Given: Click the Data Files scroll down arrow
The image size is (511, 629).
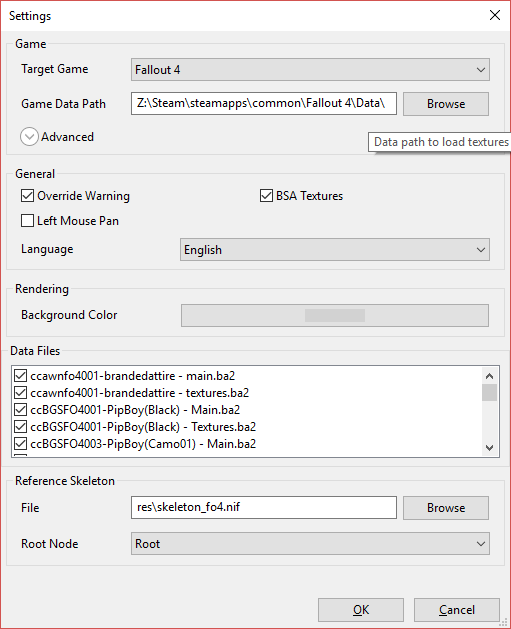Looking at the screenshot, I should [489, 448].
